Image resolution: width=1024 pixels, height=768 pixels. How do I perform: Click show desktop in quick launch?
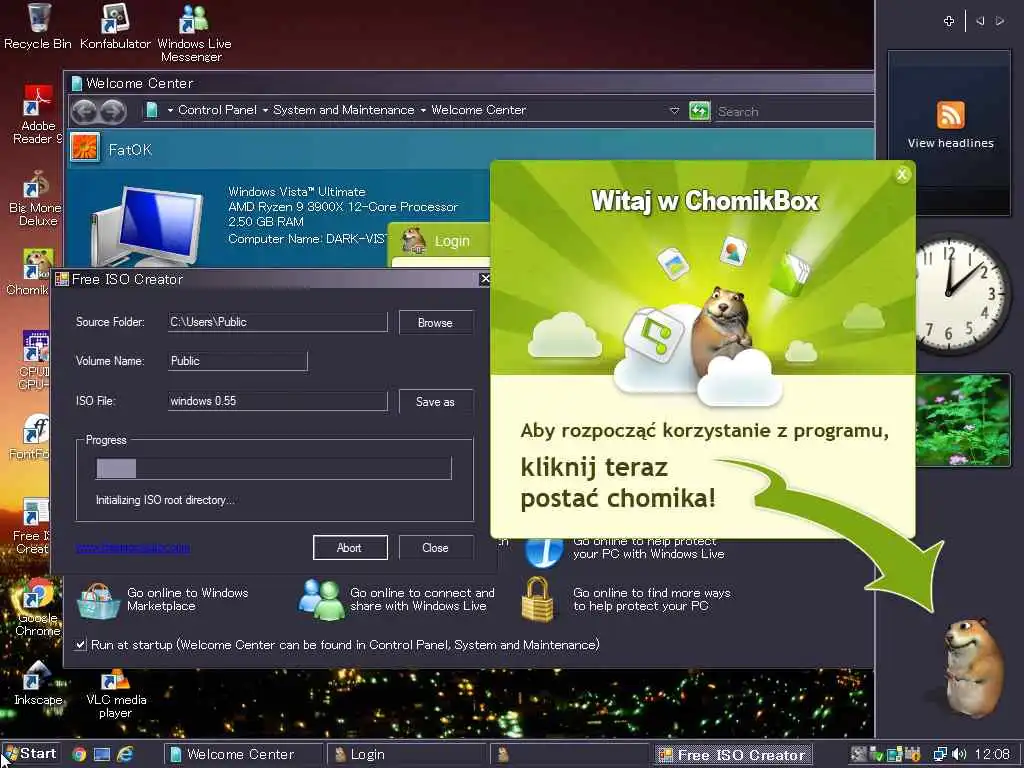102,754
